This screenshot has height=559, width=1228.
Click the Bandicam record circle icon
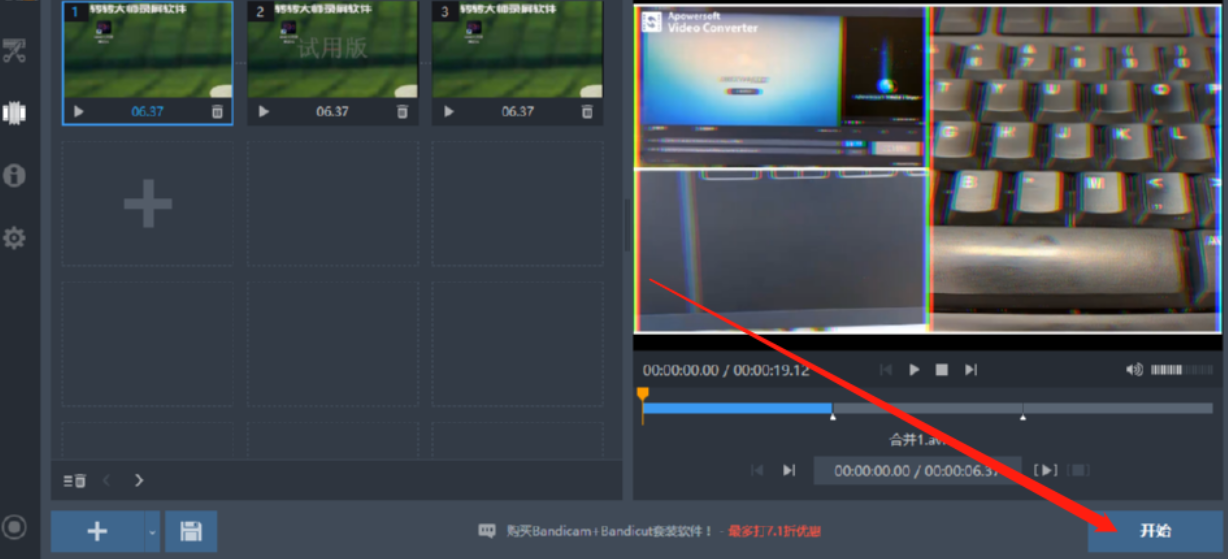[14, 526]
